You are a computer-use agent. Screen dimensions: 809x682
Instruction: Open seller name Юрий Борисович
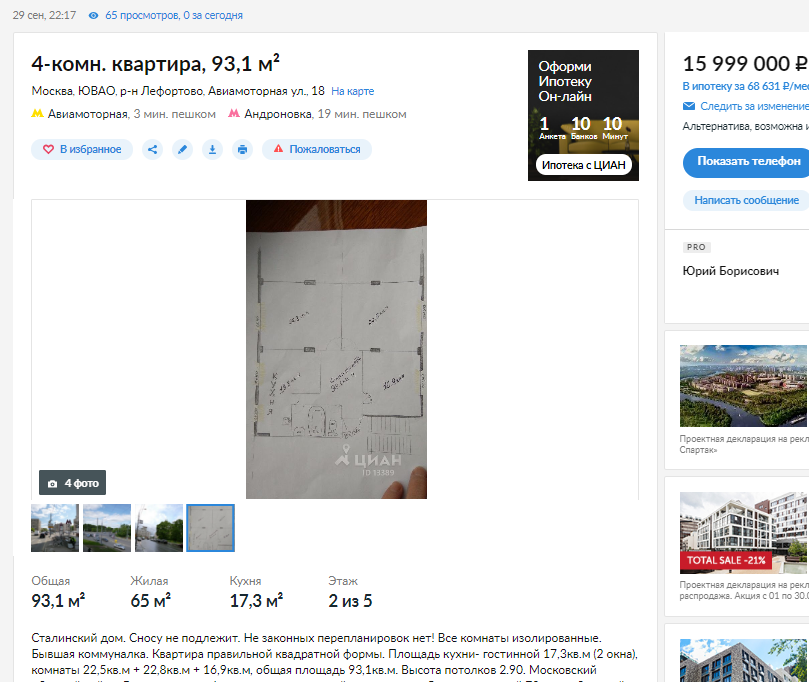point(731,271)
